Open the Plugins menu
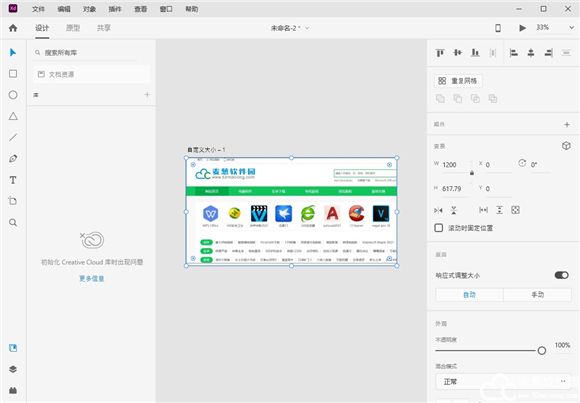The image size is (580, 403). pyautogui.click(x=115, y=9)
